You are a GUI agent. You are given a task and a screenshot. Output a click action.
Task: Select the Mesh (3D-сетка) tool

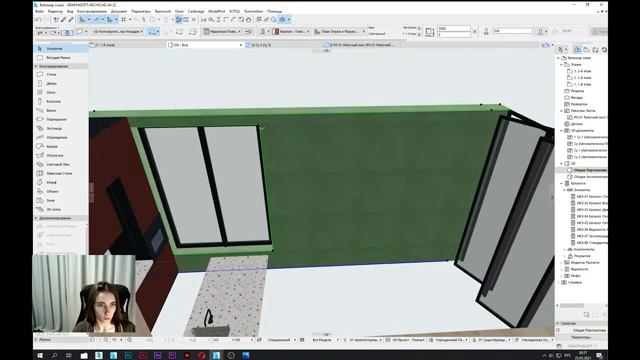coord(60,209)
